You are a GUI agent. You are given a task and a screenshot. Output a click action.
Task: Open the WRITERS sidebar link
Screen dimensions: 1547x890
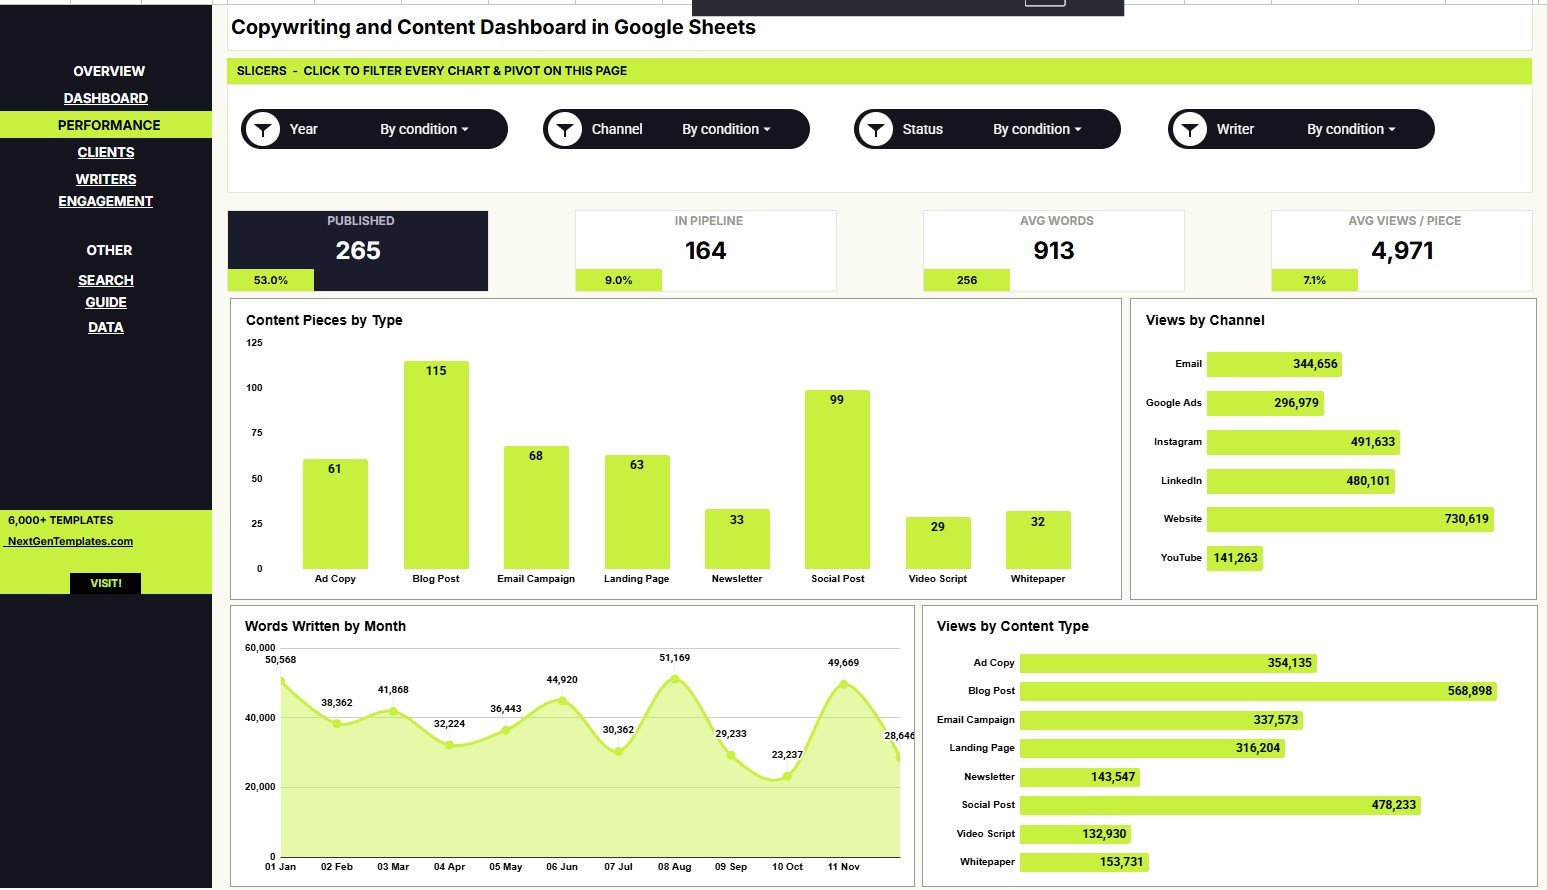(x=106, y=179)
